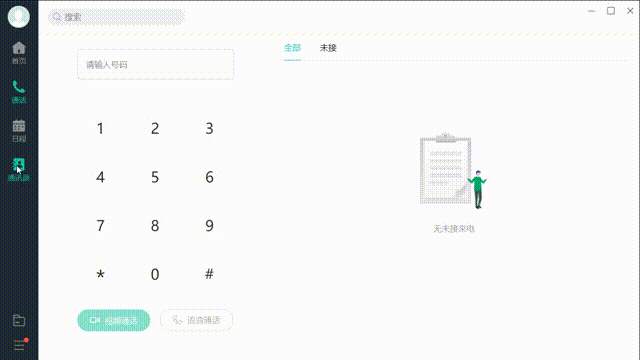The image size is (640, 360).
Task: Dial digit 6 on keypad
Action: tap(209, 177)
